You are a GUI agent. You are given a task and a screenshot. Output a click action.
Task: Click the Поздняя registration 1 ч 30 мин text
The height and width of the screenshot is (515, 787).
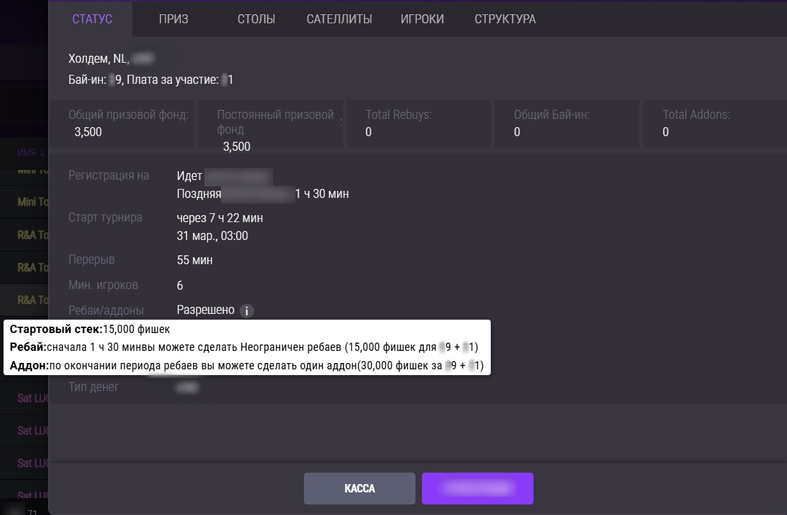[x=263, y=194]
